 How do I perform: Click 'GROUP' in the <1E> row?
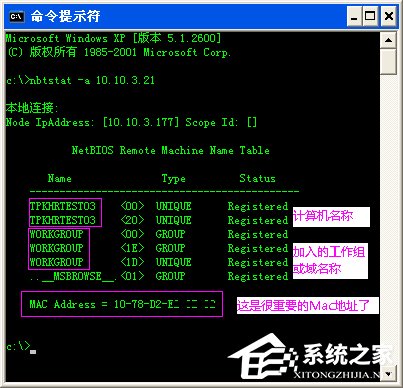click(170, 248)
